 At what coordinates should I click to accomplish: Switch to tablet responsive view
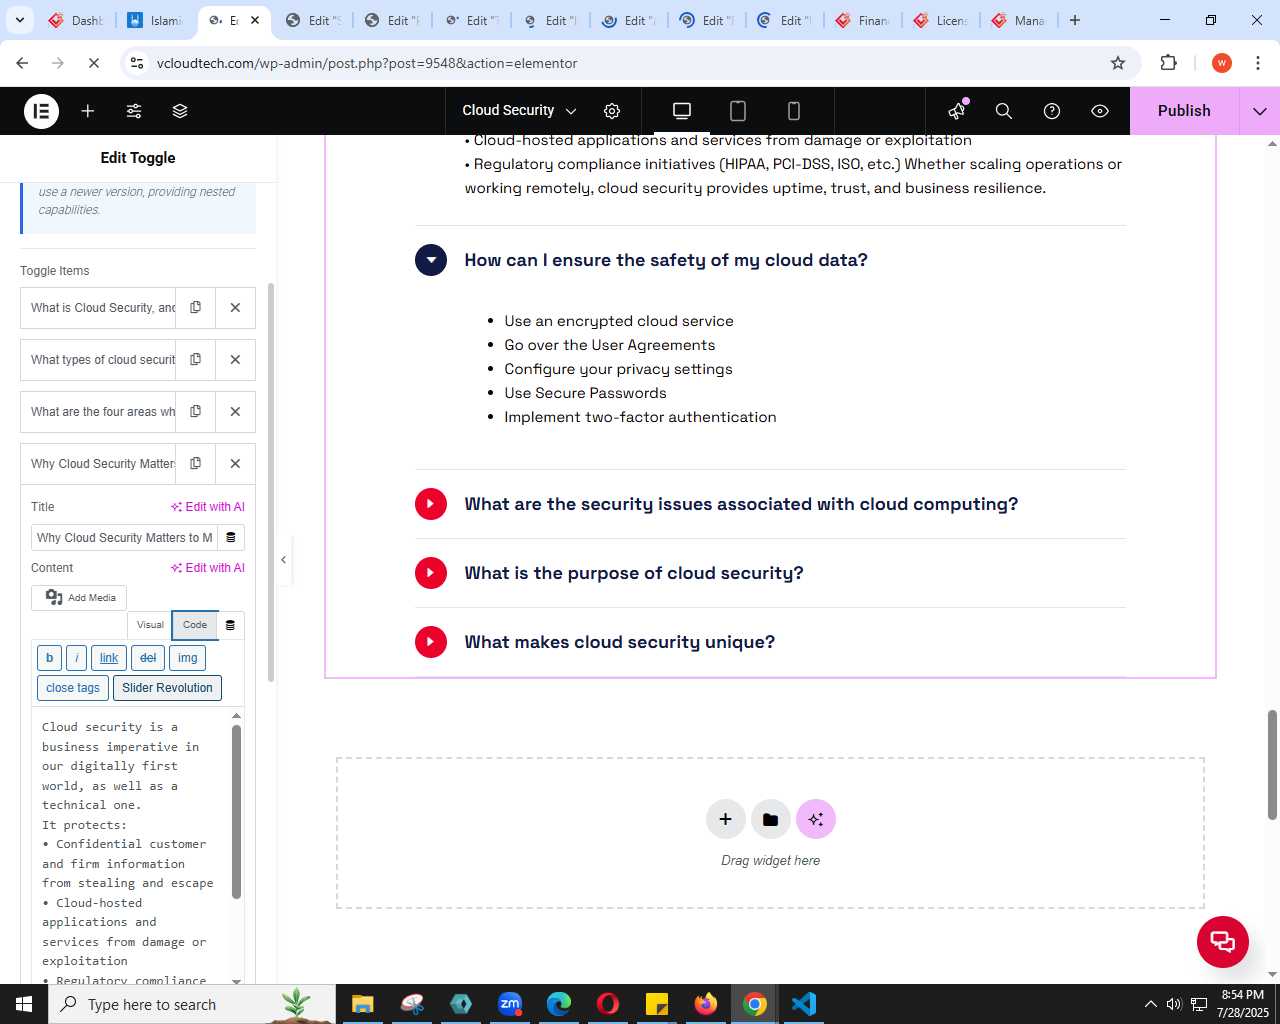pyautogui.click(x=738, y=111)
